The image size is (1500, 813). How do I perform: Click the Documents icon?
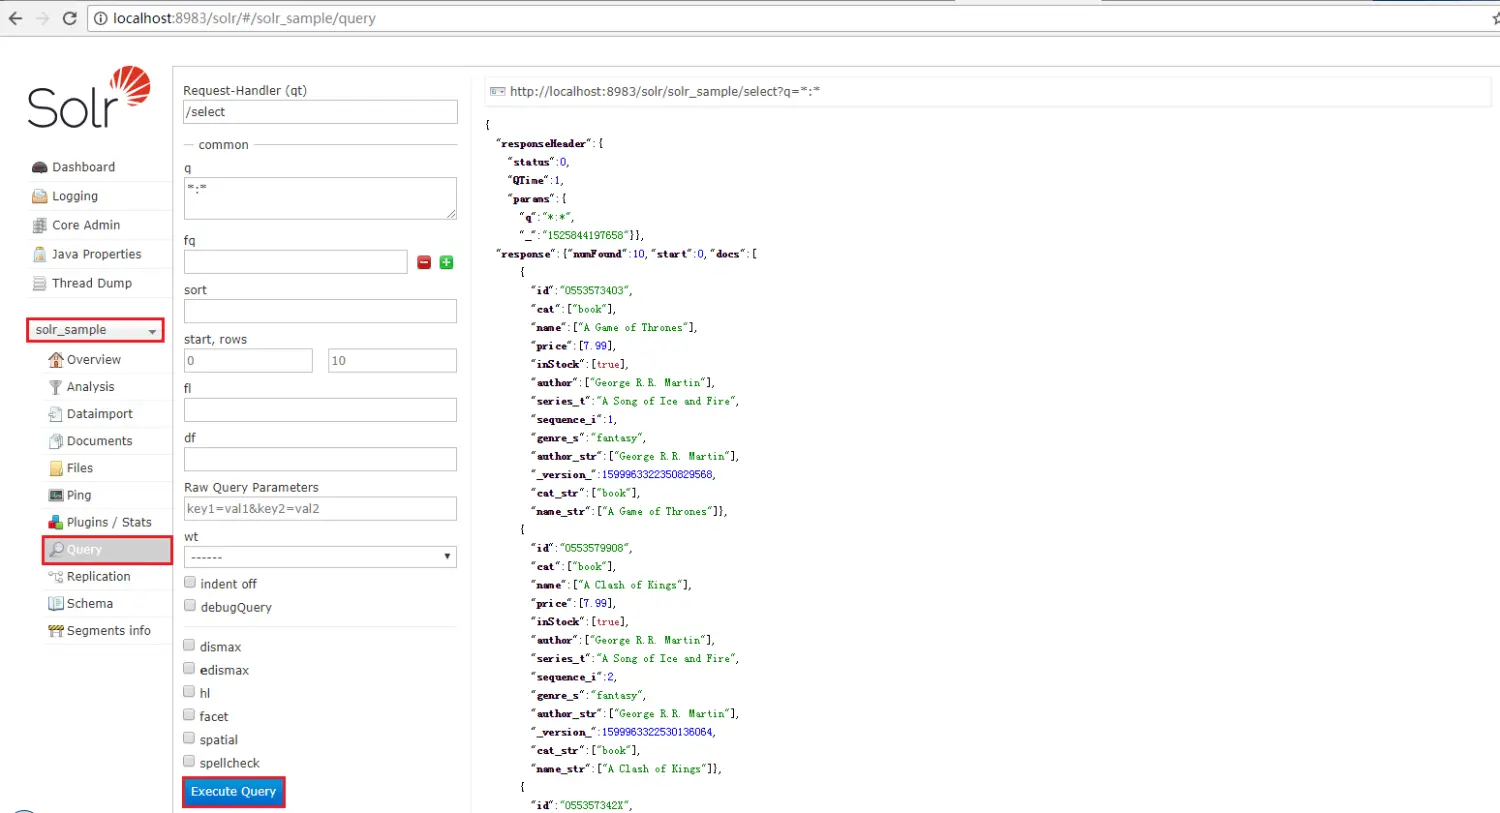tap(56, 440)
